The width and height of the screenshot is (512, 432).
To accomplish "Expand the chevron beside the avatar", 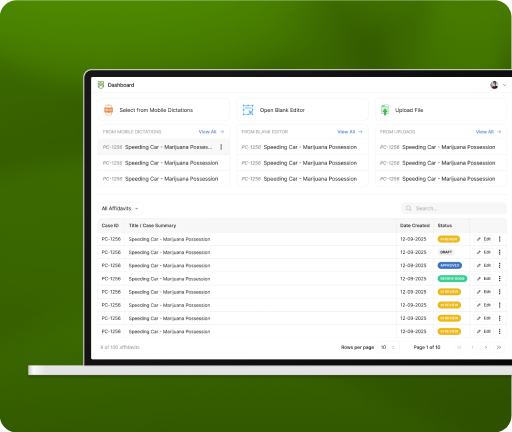I will (505, 85).
